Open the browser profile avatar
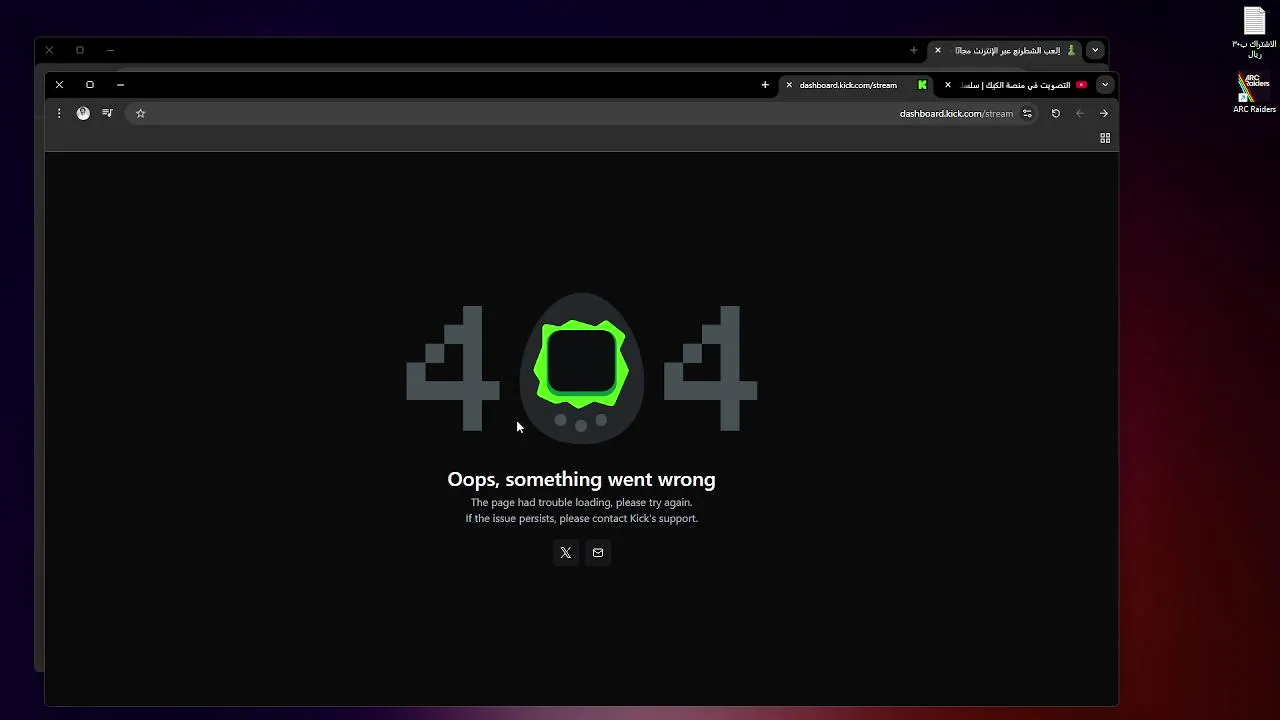The height and width of the screenshot is (720, 1280). click(x=83, y=114)
